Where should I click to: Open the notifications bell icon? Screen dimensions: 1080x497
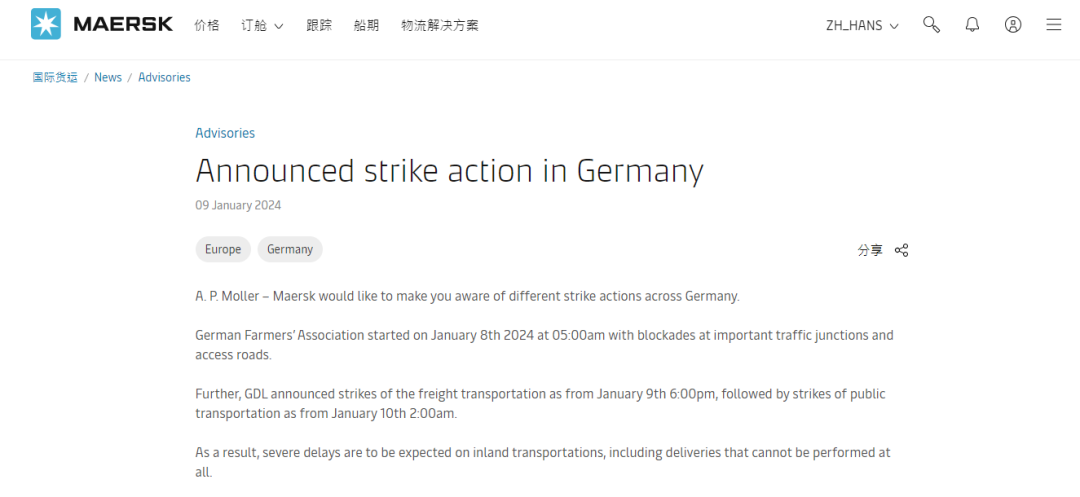(x=972, y=25)
